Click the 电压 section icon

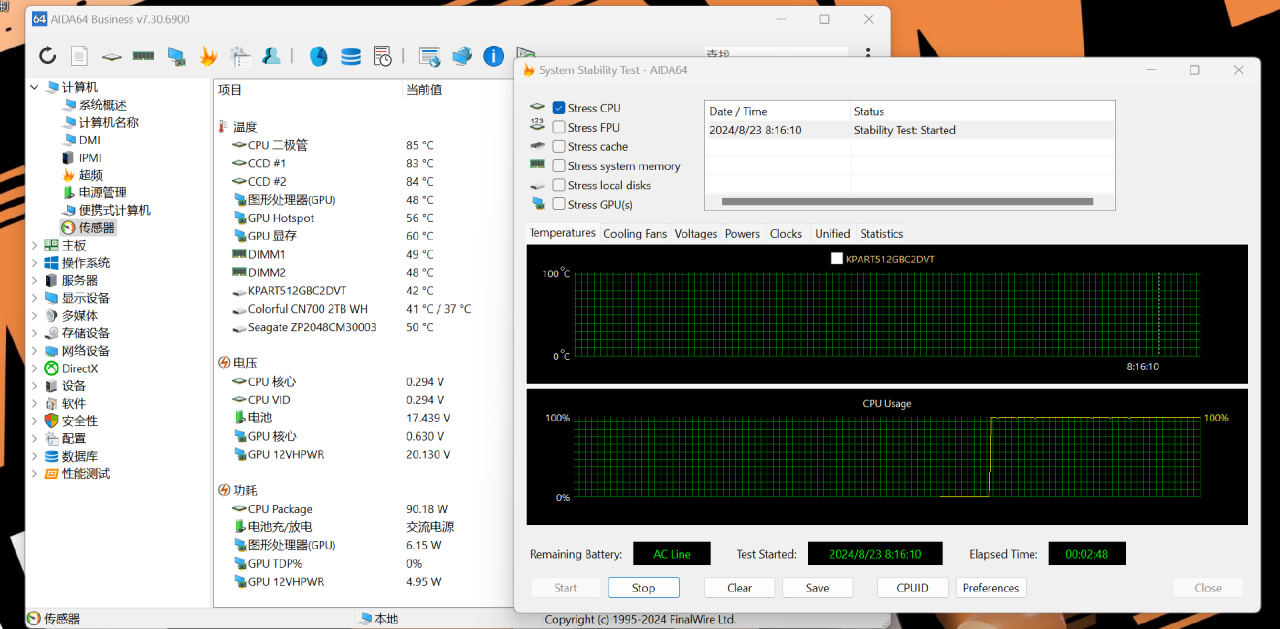click(224, 362)
